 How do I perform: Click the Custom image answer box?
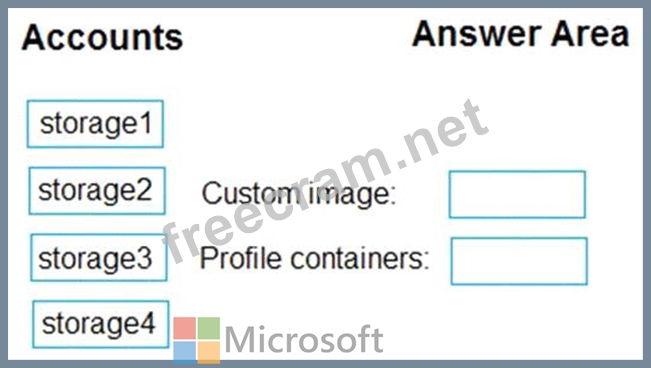click(517, 194)
